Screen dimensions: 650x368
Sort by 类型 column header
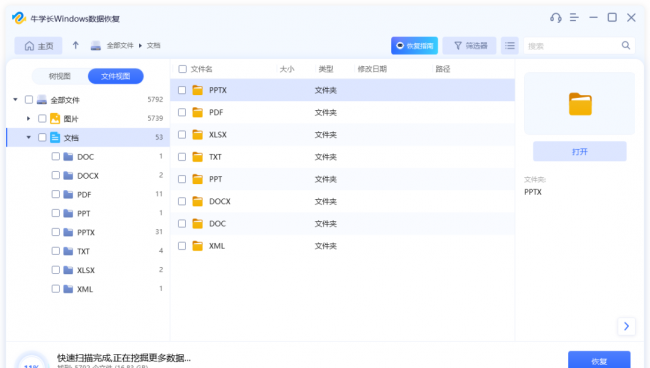pyautogui.click(x=326, y=69)
